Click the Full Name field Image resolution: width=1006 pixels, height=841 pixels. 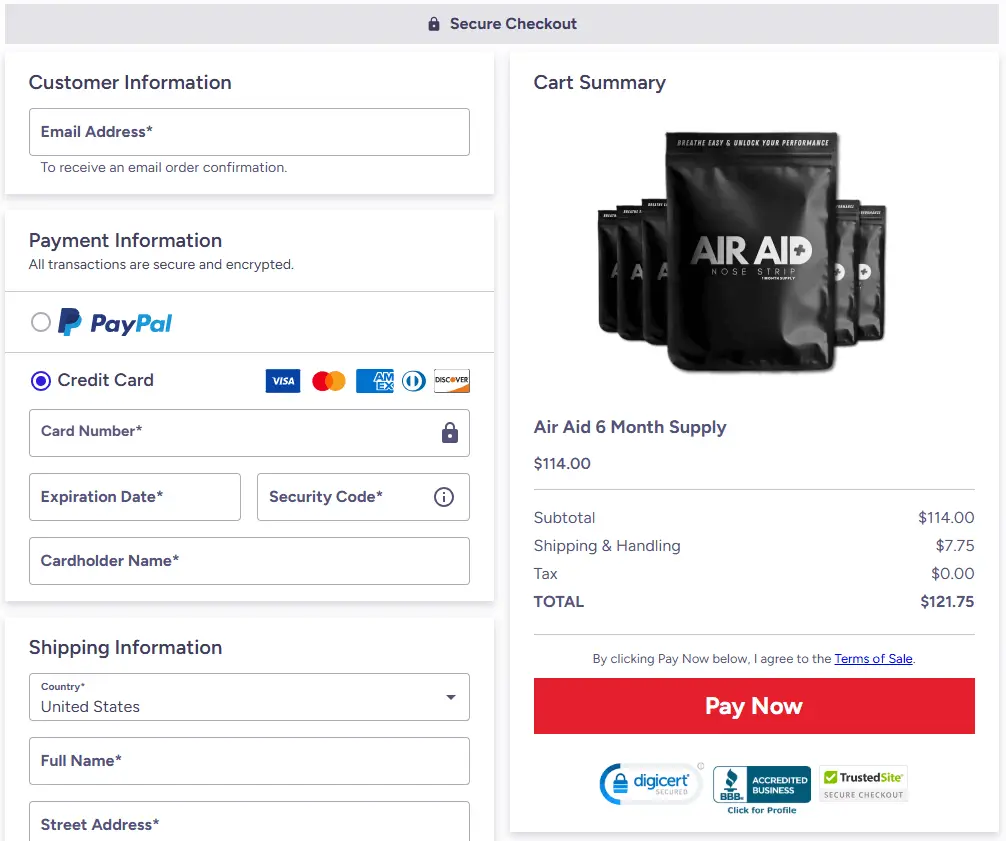[x=249, y=761]
